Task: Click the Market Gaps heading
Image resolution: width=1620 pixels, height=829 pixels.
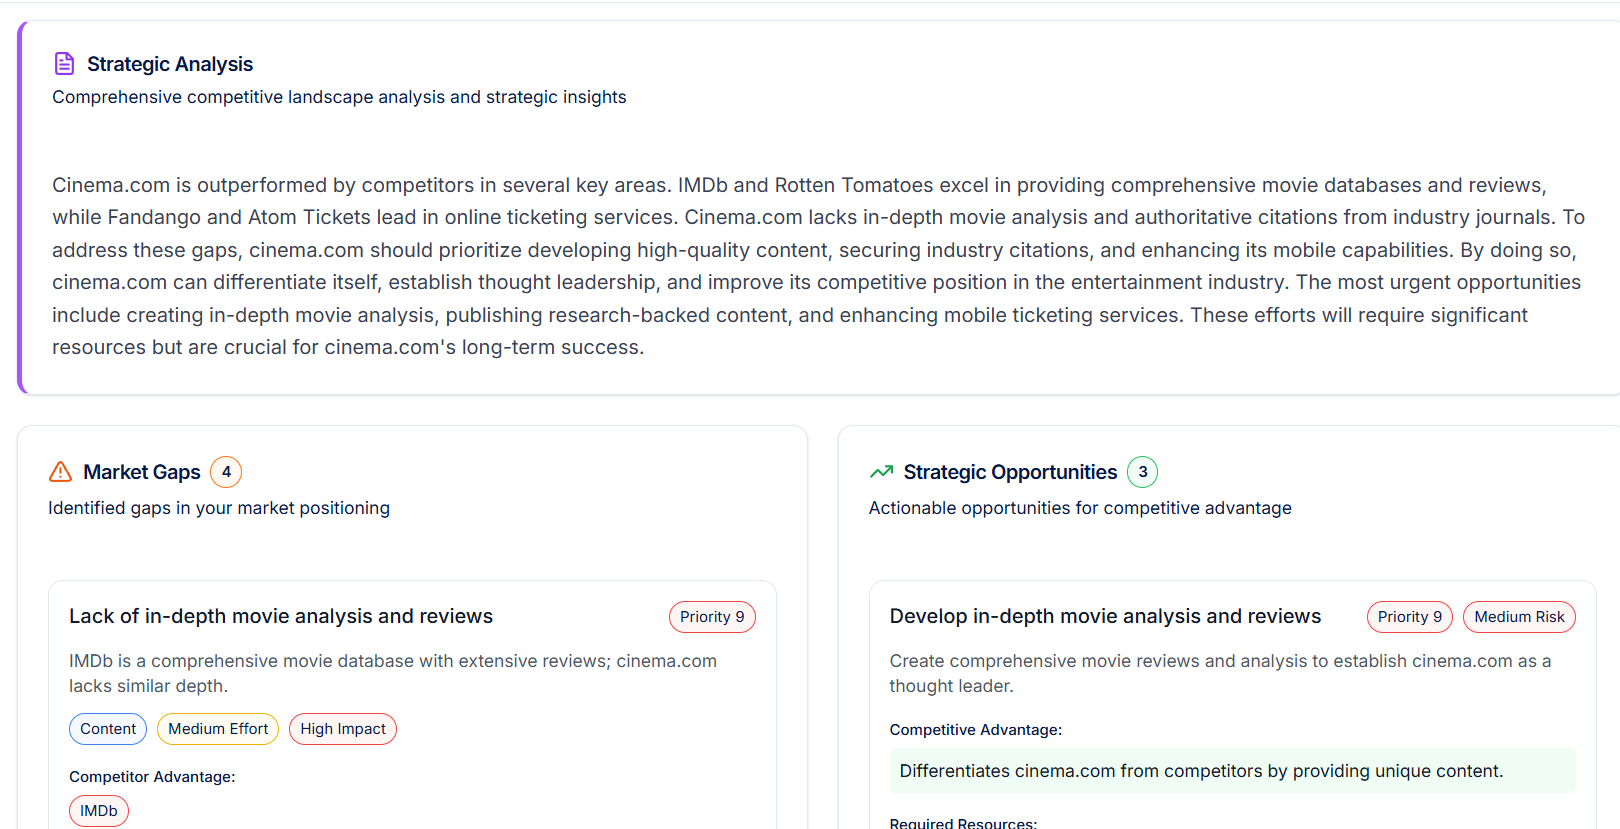Action: pyautogui.click(x=142, y=472)
